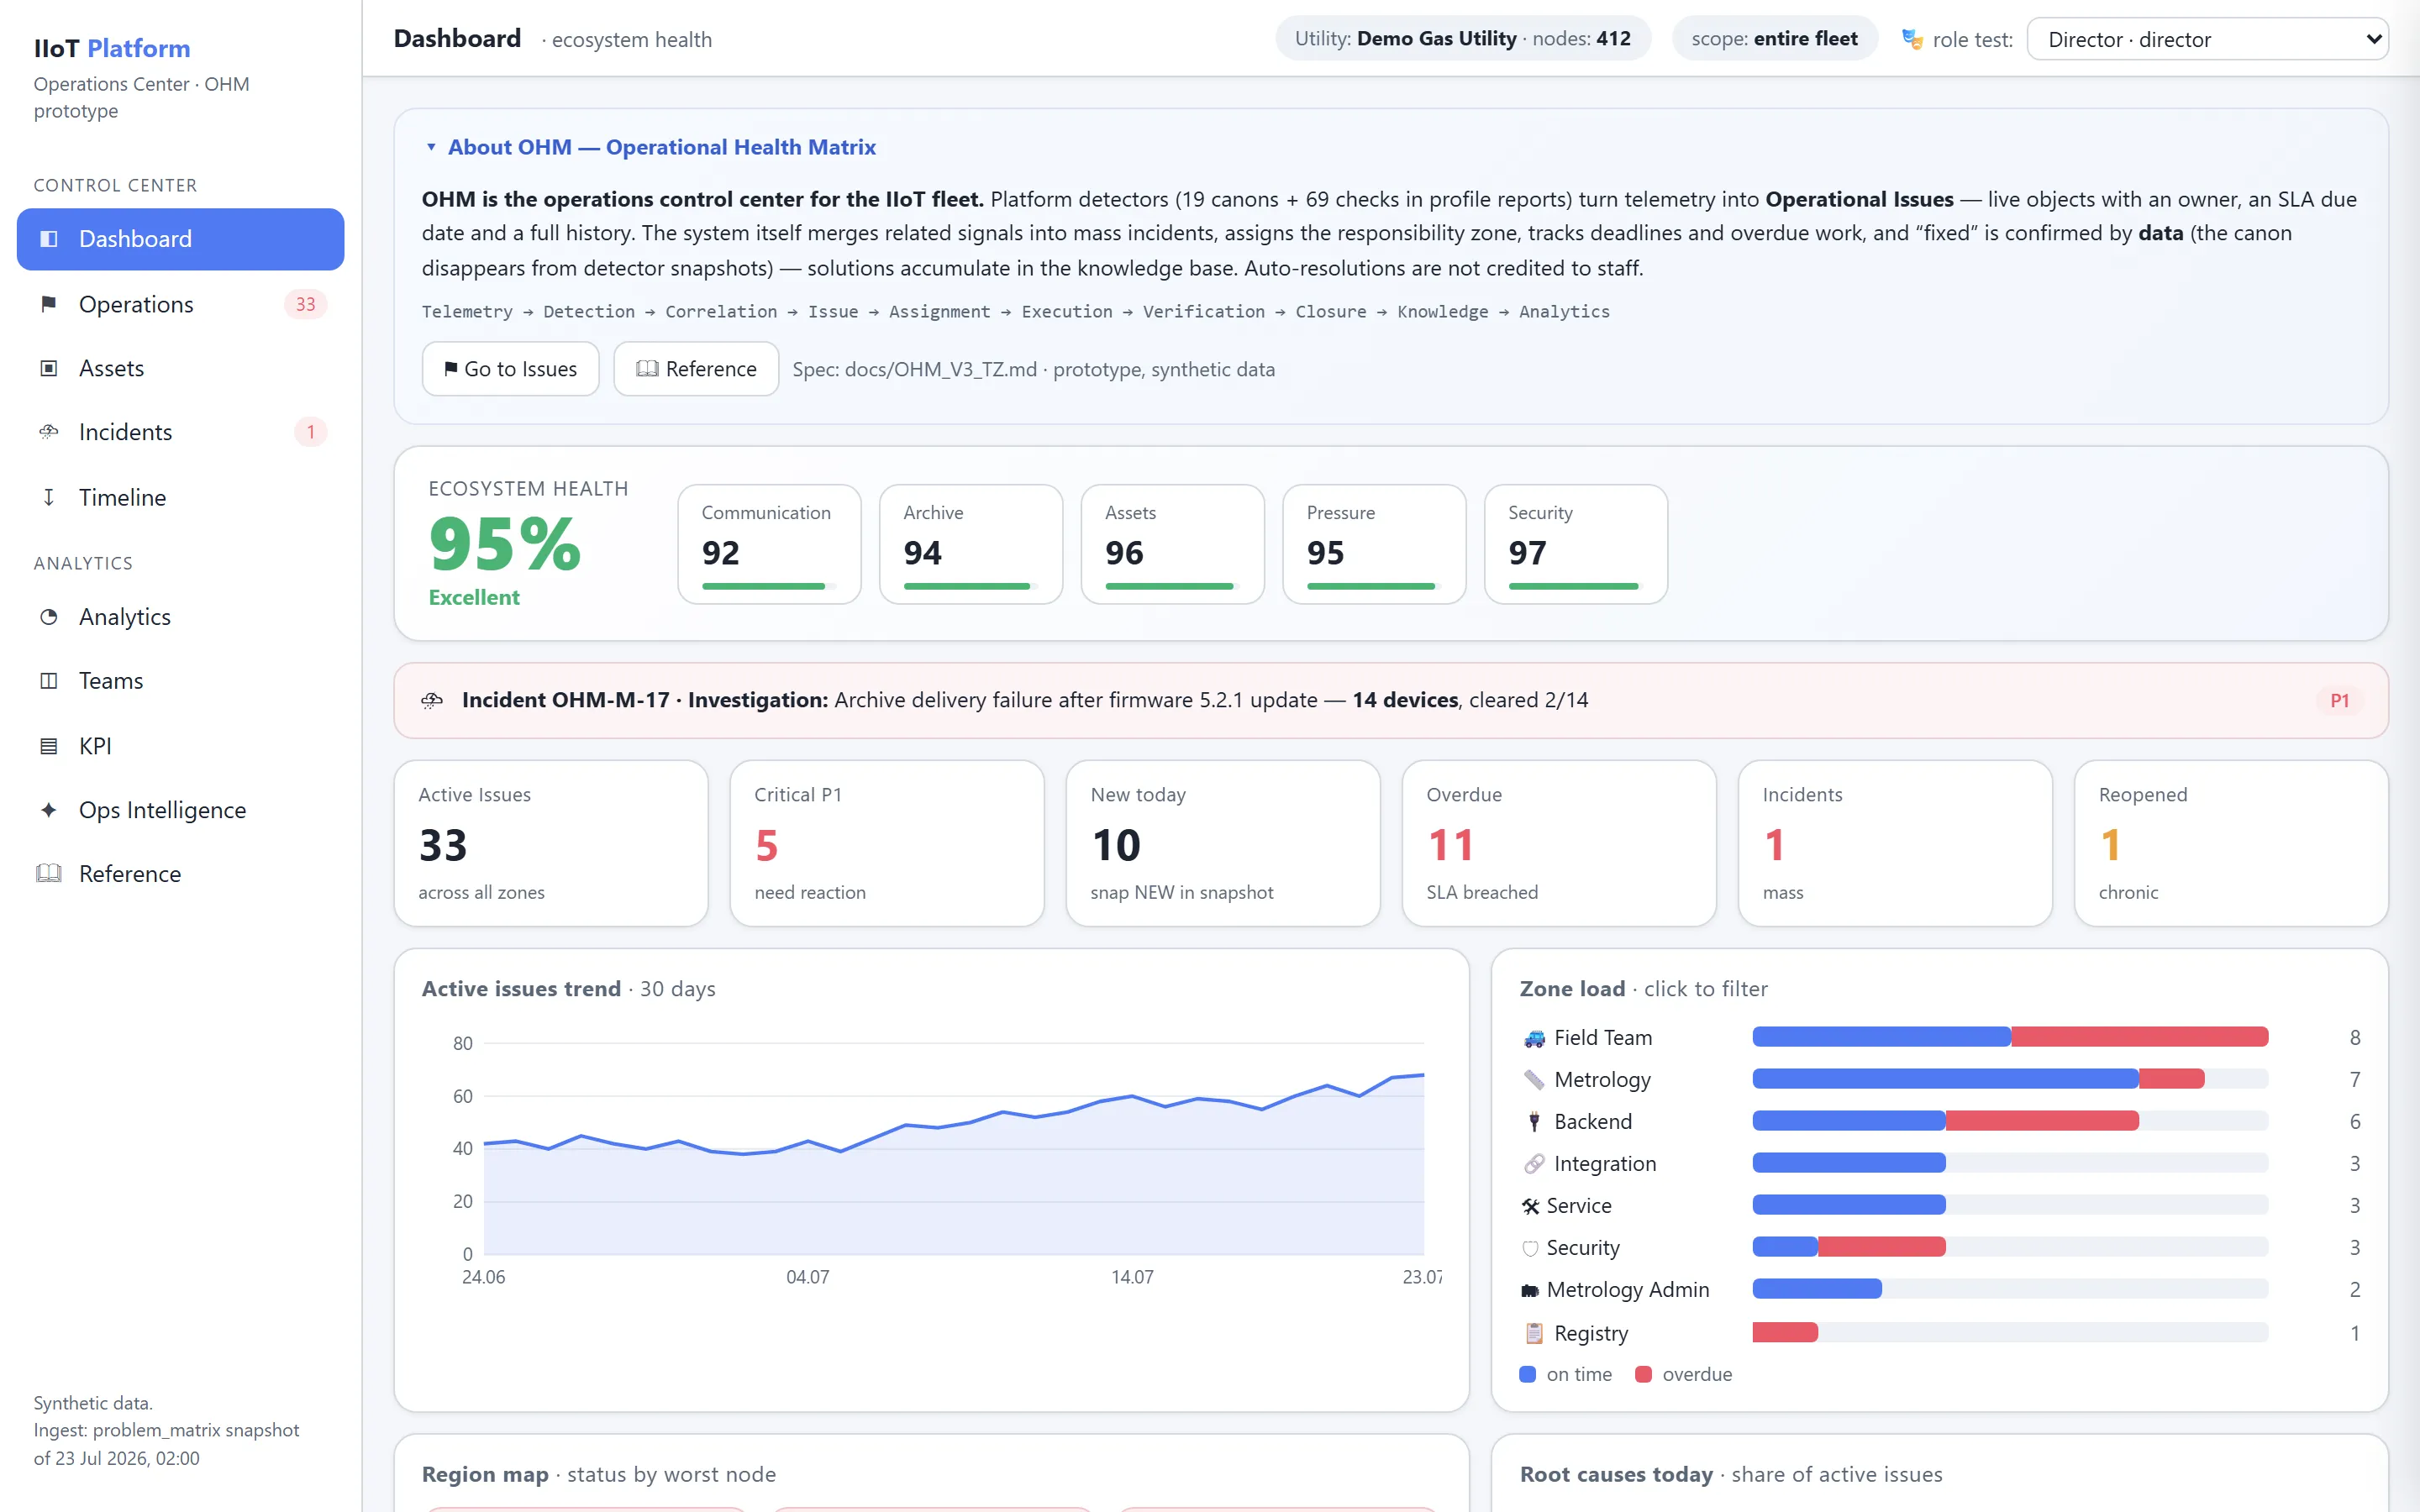Select the Dashboard menu item
Image resolution: width=2420 pixels, height=1512 pixels.
(x=180, y=239)
